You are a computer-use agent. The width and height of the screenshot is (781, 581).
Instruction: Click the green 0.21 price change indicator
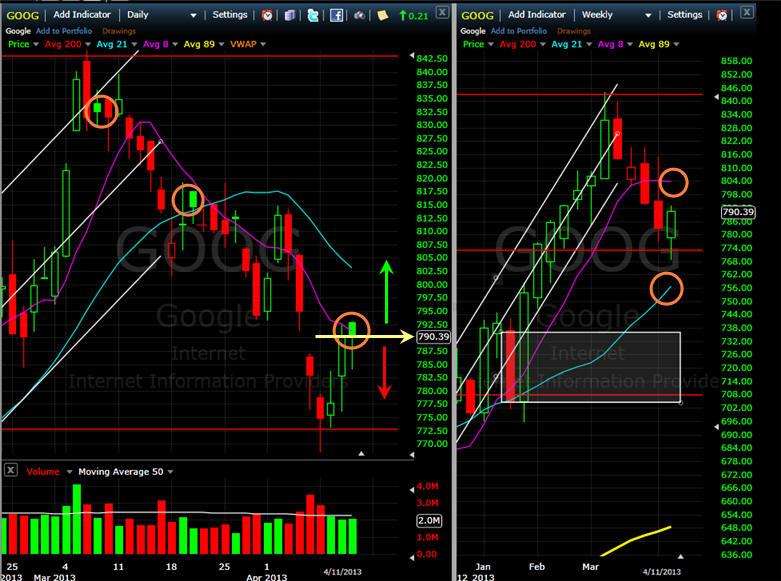[x=414, y=15]
